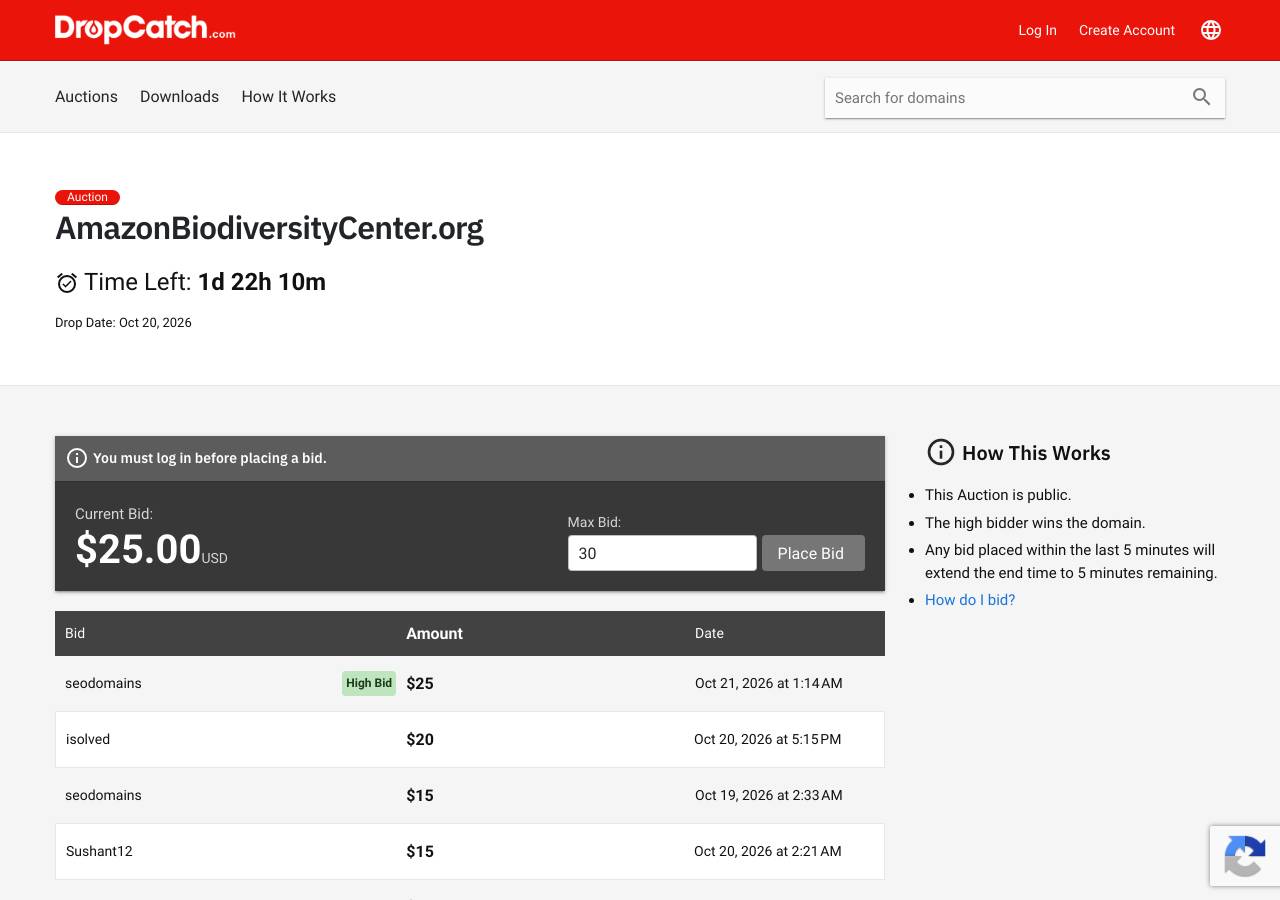Click the Bid column header
Viewport: 1280px width, 900px height.
click(75, 633)
